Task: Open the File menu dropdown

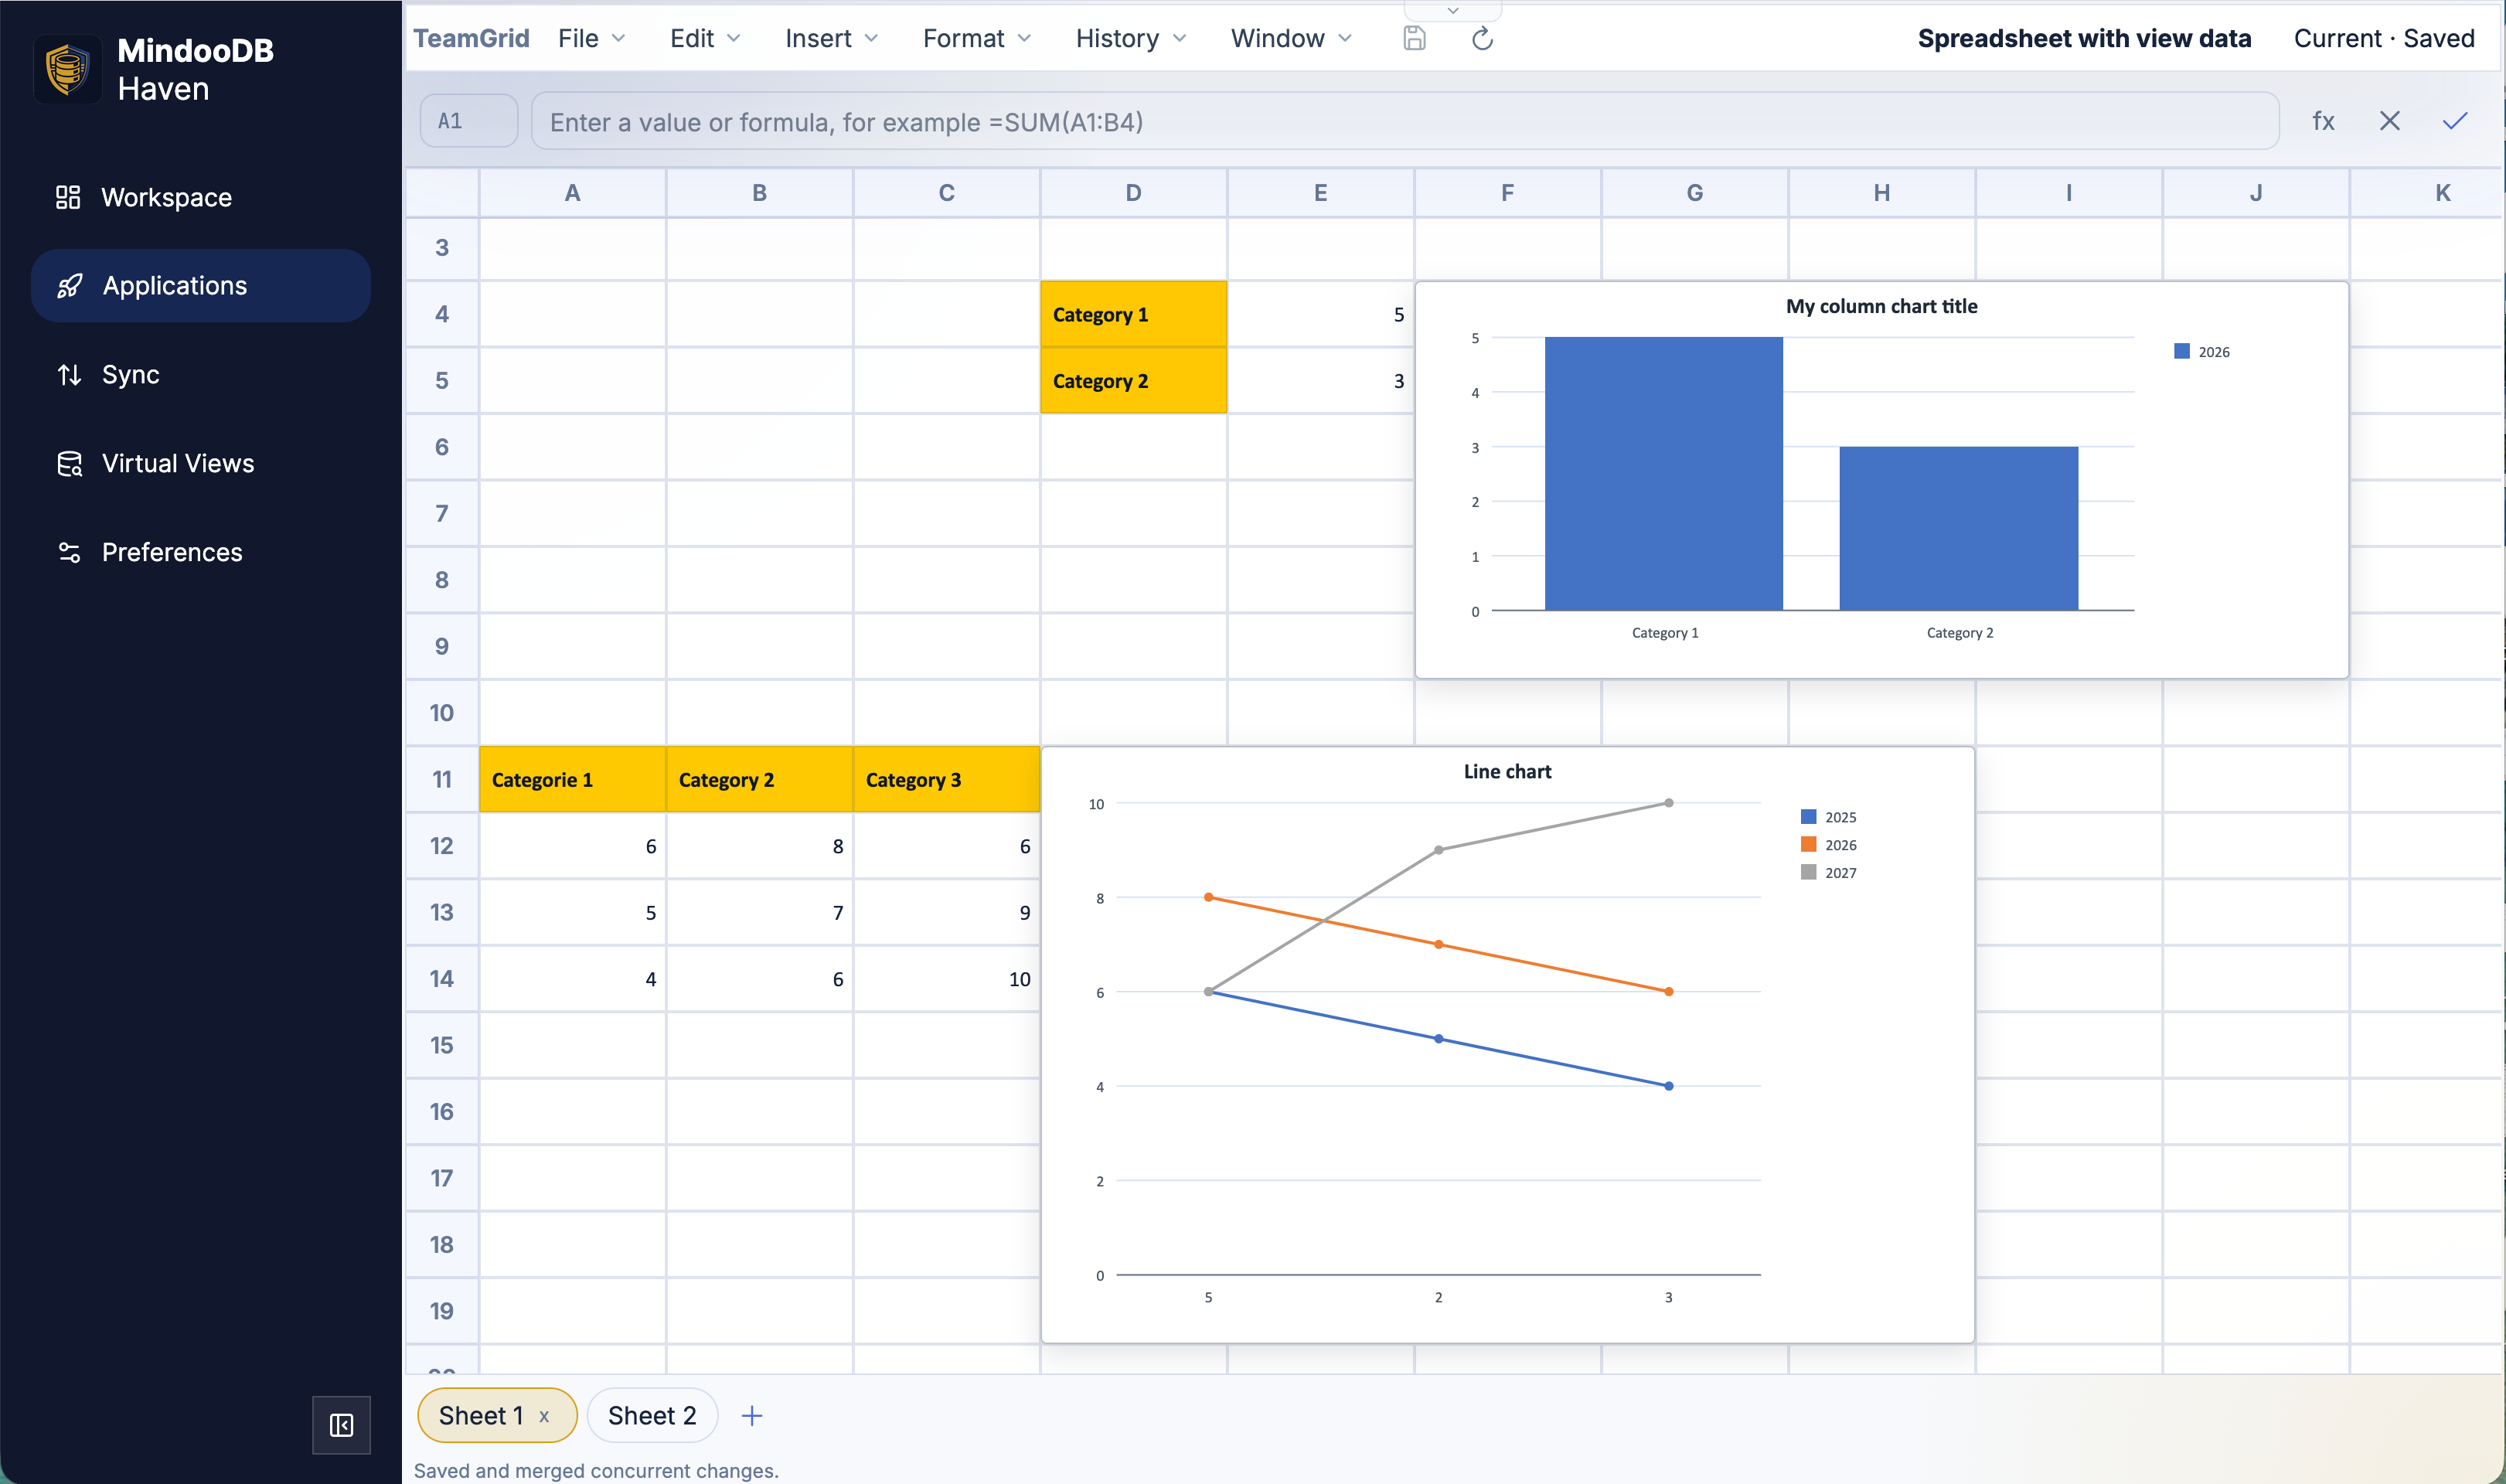Action: click(x=592, y=38)
